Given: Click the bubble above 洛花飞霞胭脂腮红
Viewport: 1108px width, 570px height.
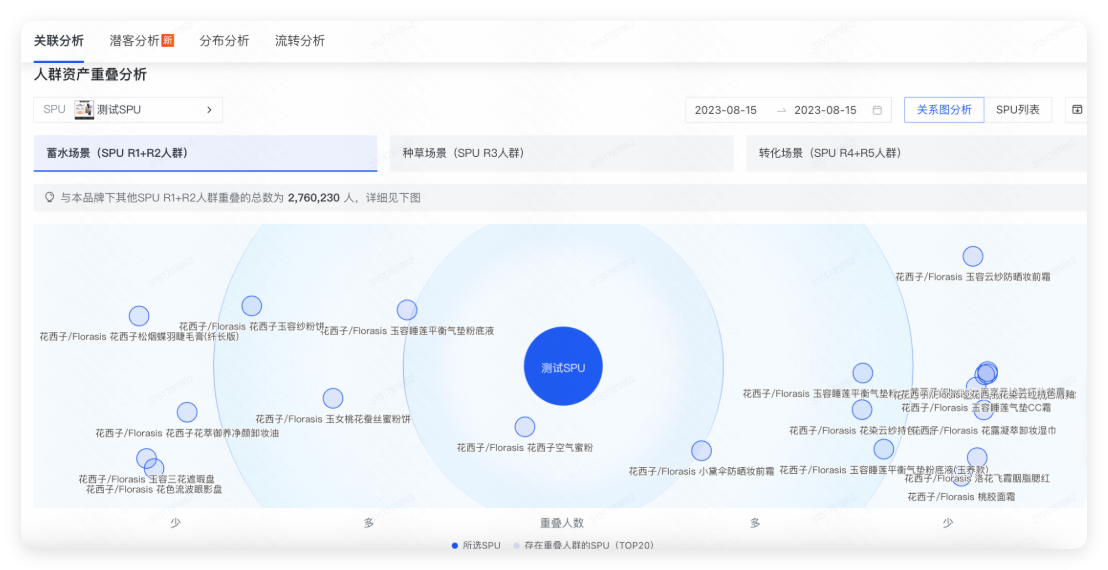Looking at the screenshot, I should tap(977, 458).
